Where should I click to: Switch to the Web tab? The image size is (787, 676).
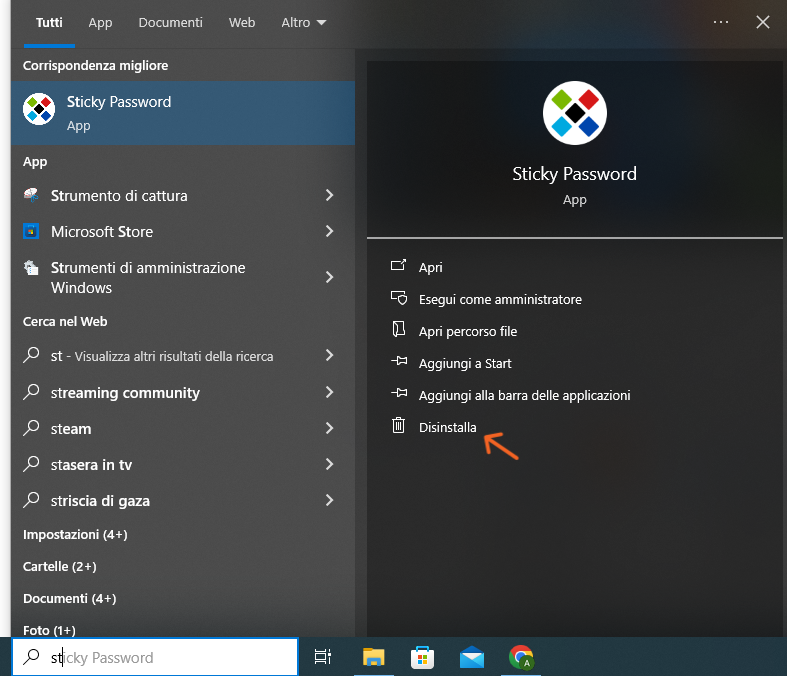(x=242, y=23)
